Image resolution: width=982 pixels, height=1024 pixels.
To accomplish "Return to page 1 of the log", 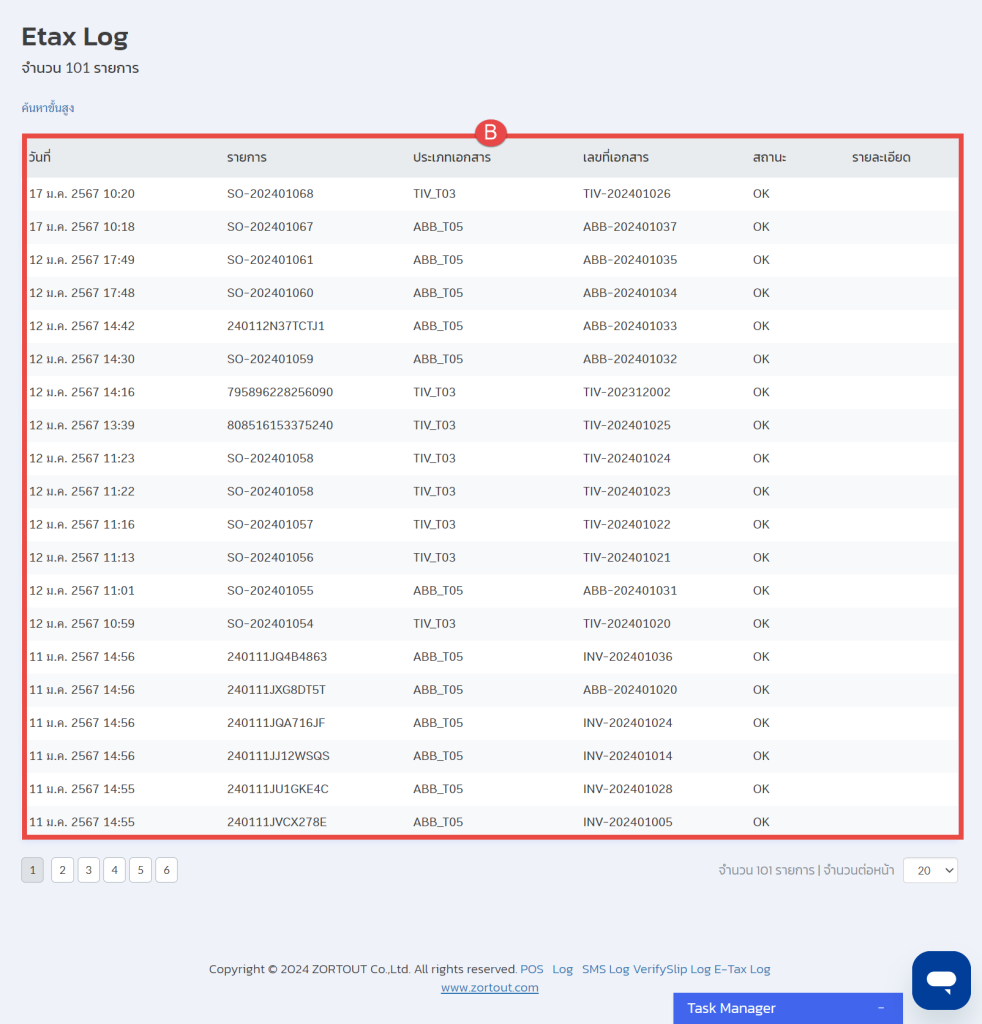I will [x=32, y=870].
